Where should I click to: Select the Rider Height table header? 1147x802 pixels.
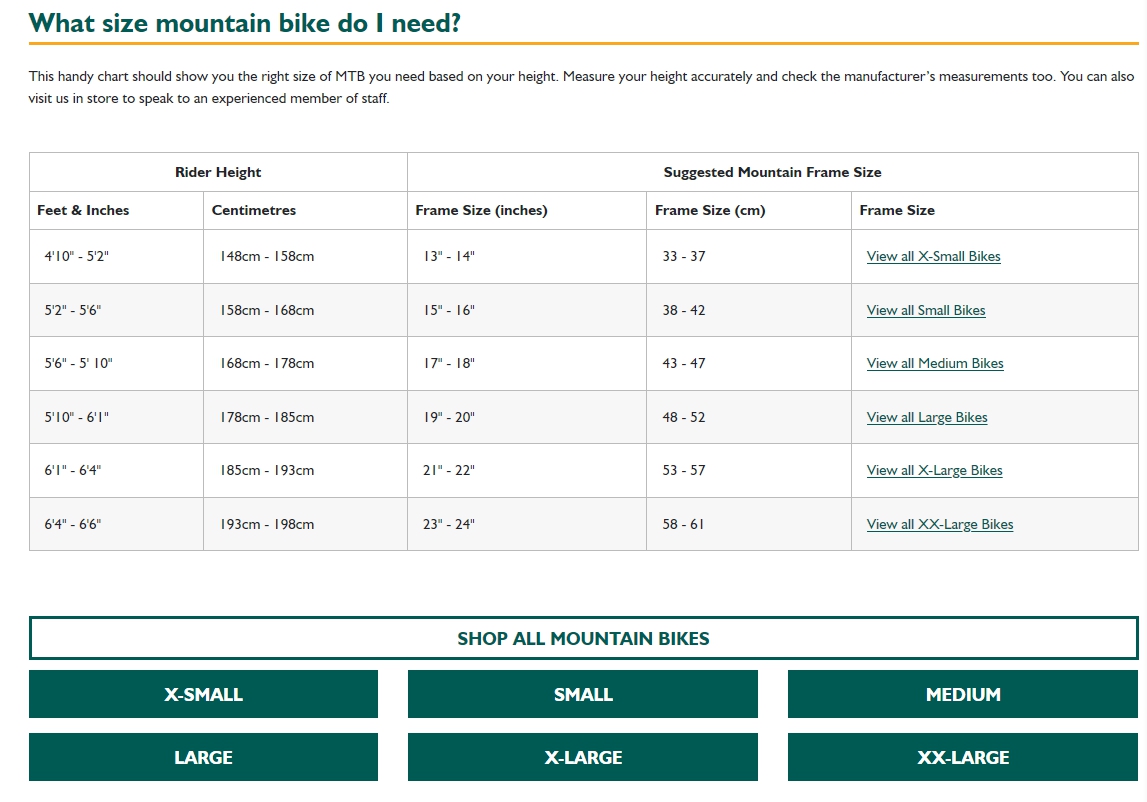point(218,172)
